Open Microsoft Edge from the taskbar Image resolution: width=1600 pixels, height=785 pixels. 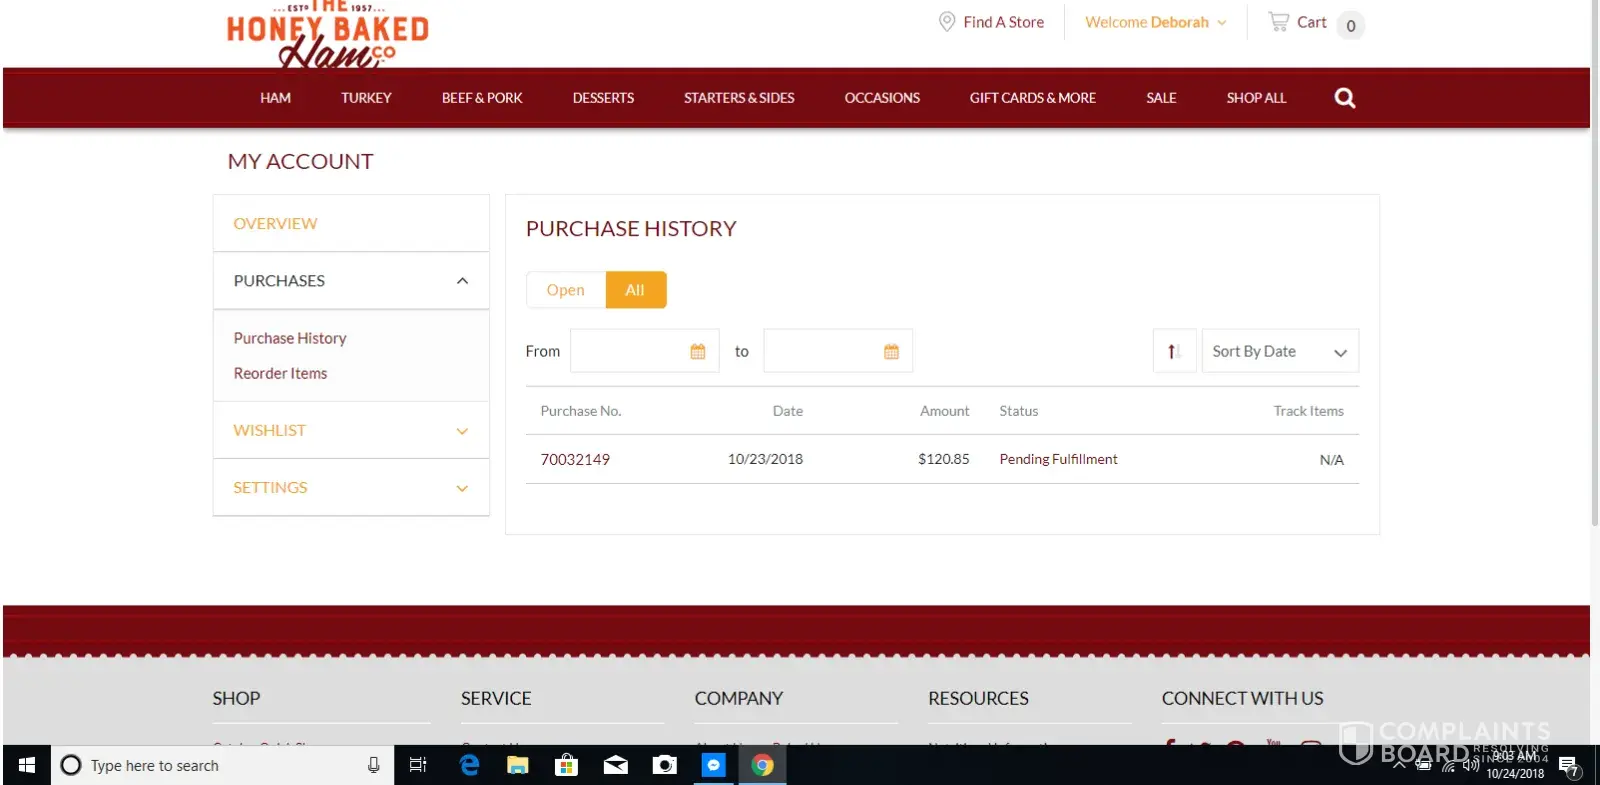469,765
